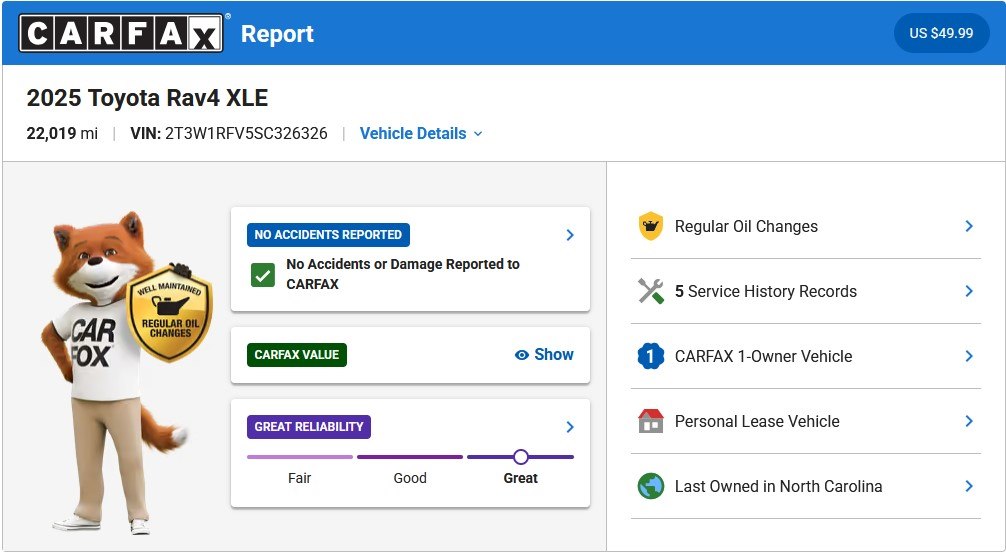Click the 5 Service History Records text
Viewport: 1006px width, 553px height.
(x=765, y=291)
